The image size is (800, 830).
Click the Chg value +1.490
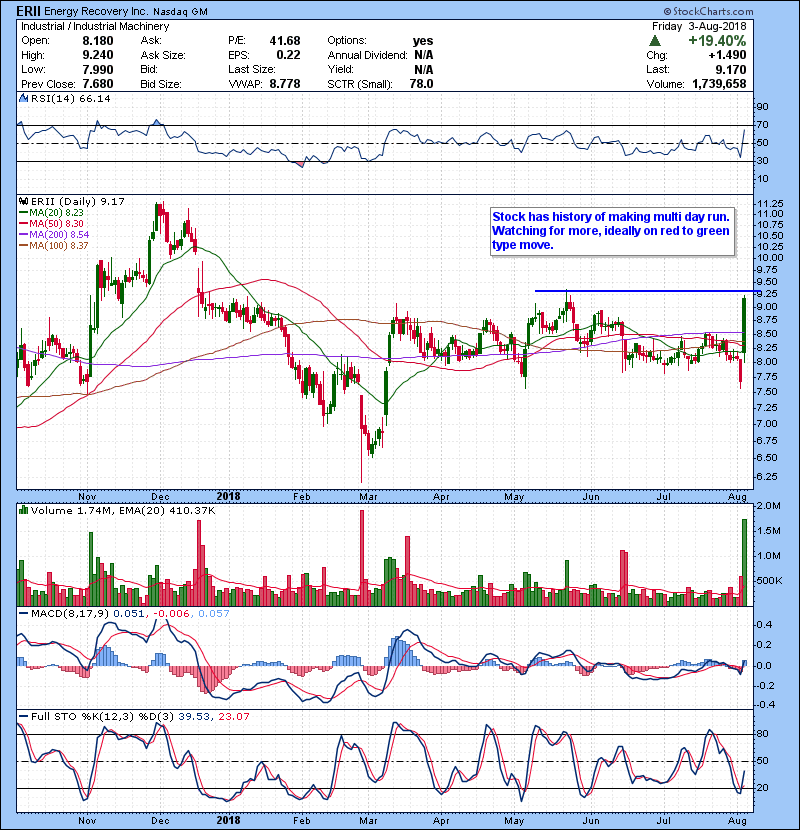tap(727, 55)
